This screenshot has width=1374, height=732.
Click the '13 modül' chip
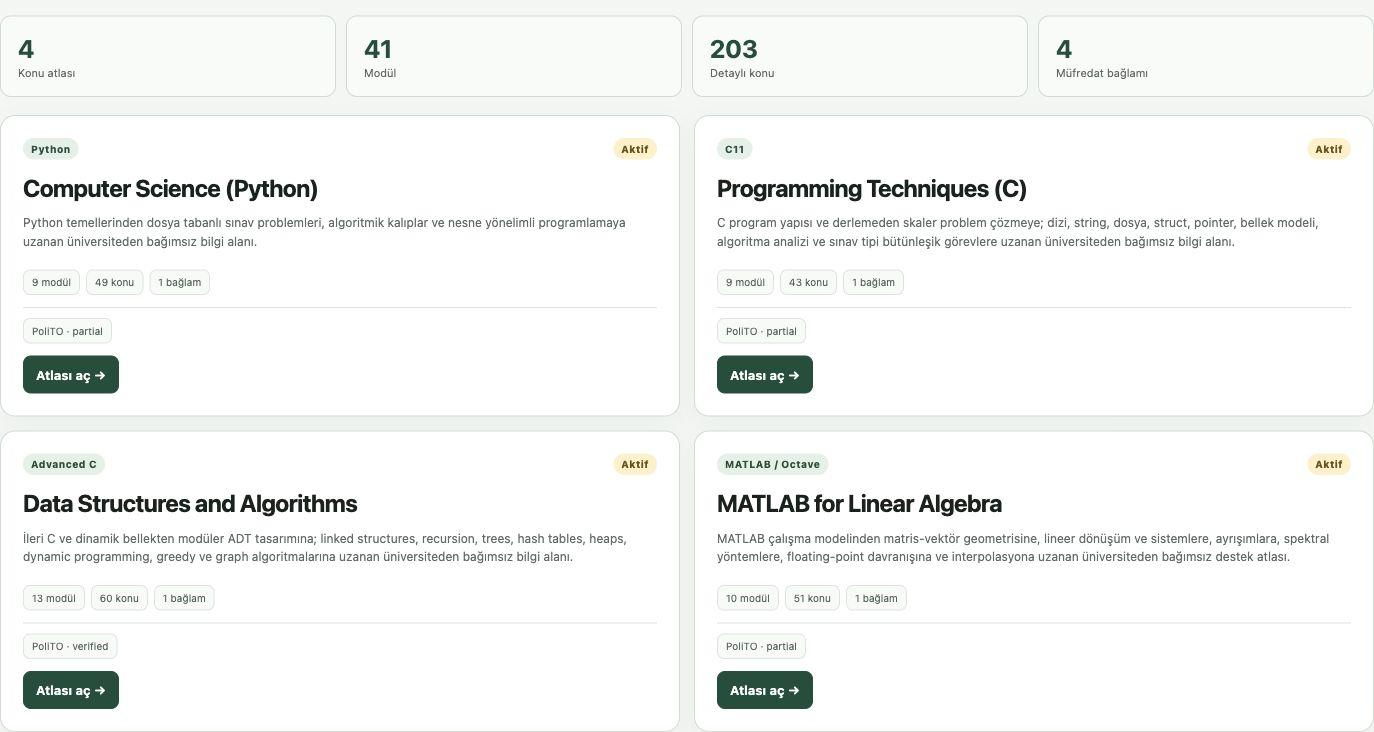tap(54, 598)
